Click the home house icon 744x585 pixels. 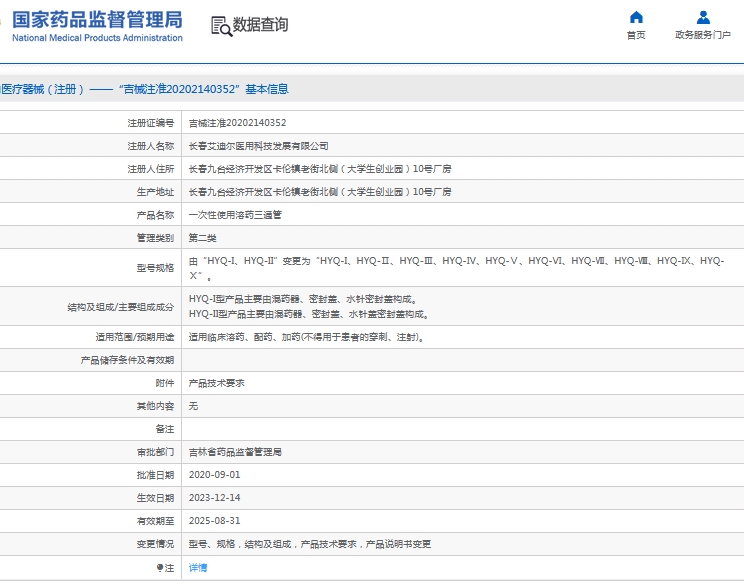click(636, 18)
